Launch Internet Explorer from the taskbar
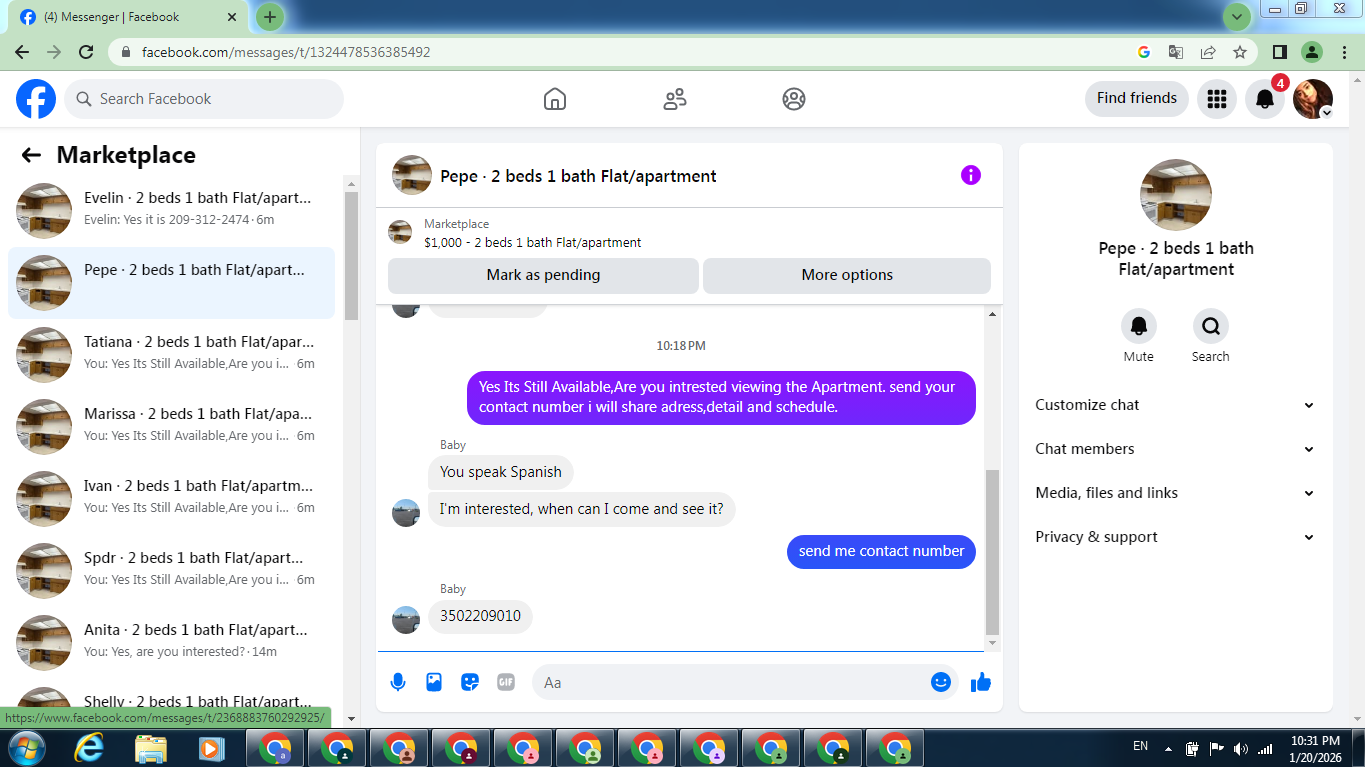 click(89, 747)
